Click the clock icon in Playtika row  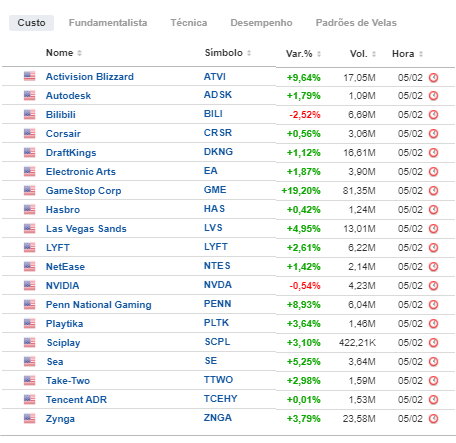pos(433,324)
